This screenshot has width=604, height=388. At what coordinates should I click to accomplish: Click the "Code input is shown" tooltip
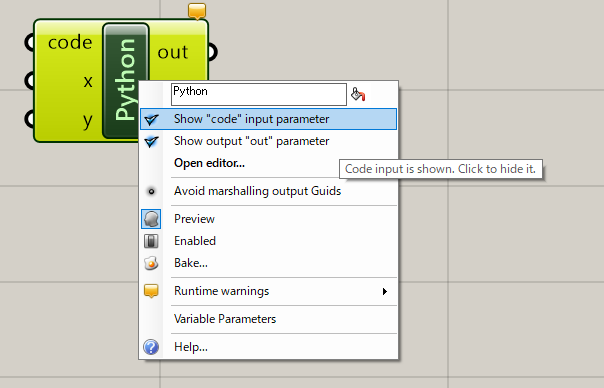441,169
